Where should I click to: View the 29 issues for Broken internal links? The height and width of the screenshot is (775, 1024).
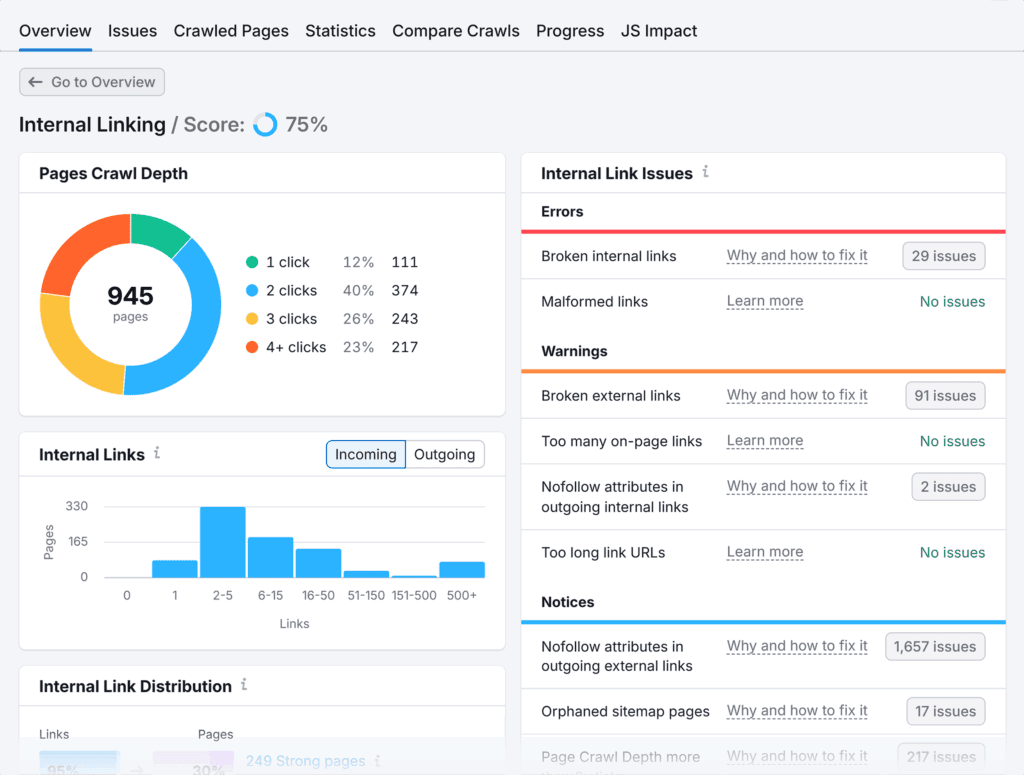tap(943, 256)
